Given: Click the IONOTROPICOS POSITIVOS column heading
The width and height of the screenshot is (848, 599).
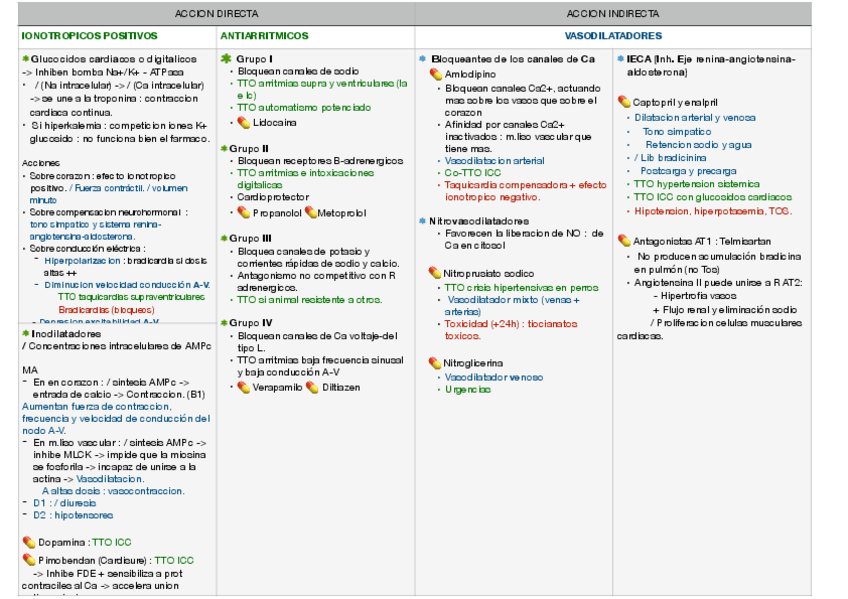Looking at the screenshot, I should tap(89, 36).
